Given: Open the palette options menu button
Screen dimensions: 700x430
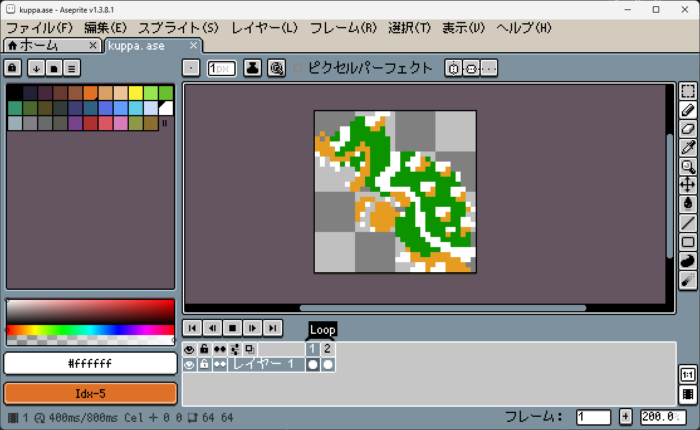Looking at the screenshot, I should click(x=73, y=68).
